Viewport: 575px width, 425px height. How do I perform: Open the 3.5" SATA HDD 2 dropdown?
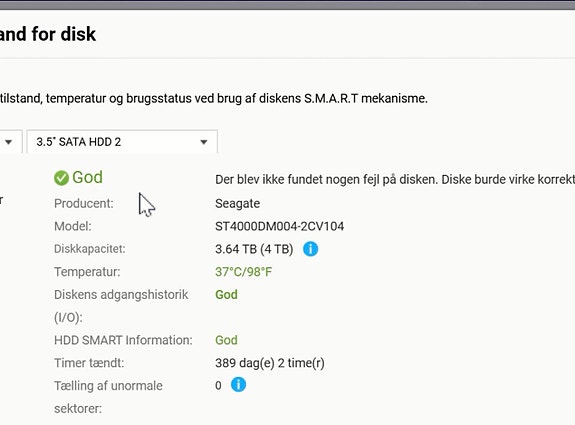click(122, 142)
